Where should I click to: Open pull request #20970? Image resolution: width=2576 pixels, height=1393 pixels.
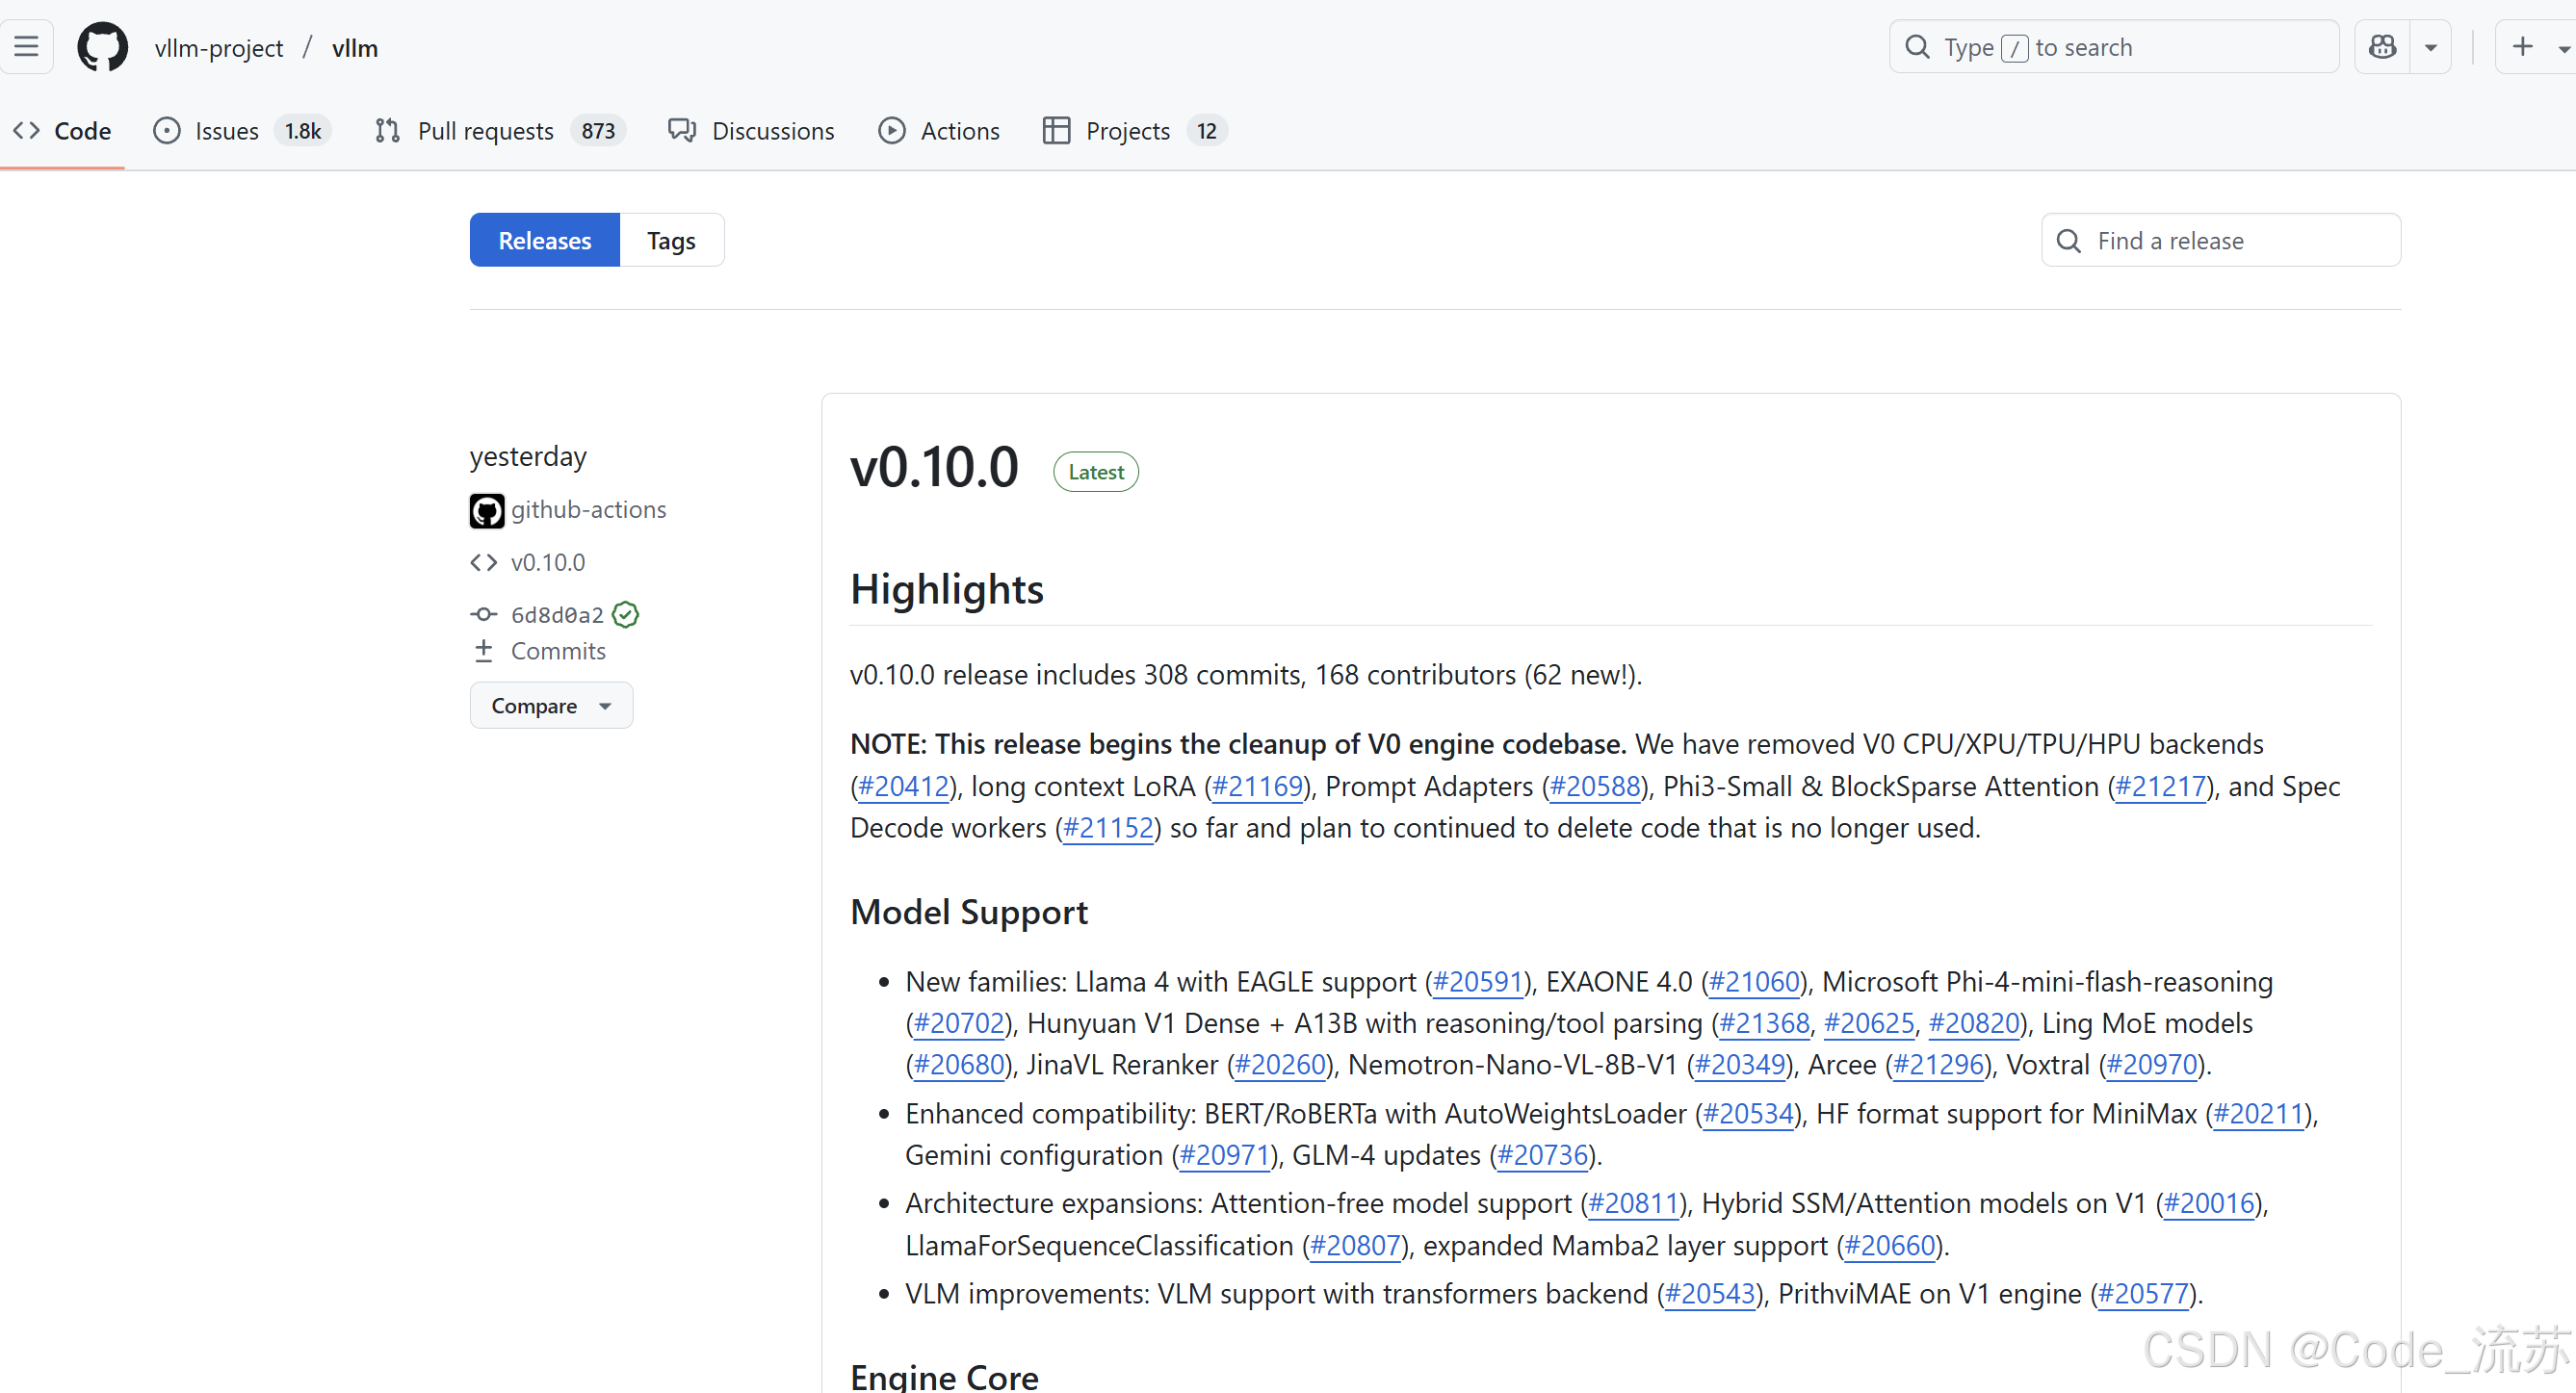[x=2152, y=1066]
